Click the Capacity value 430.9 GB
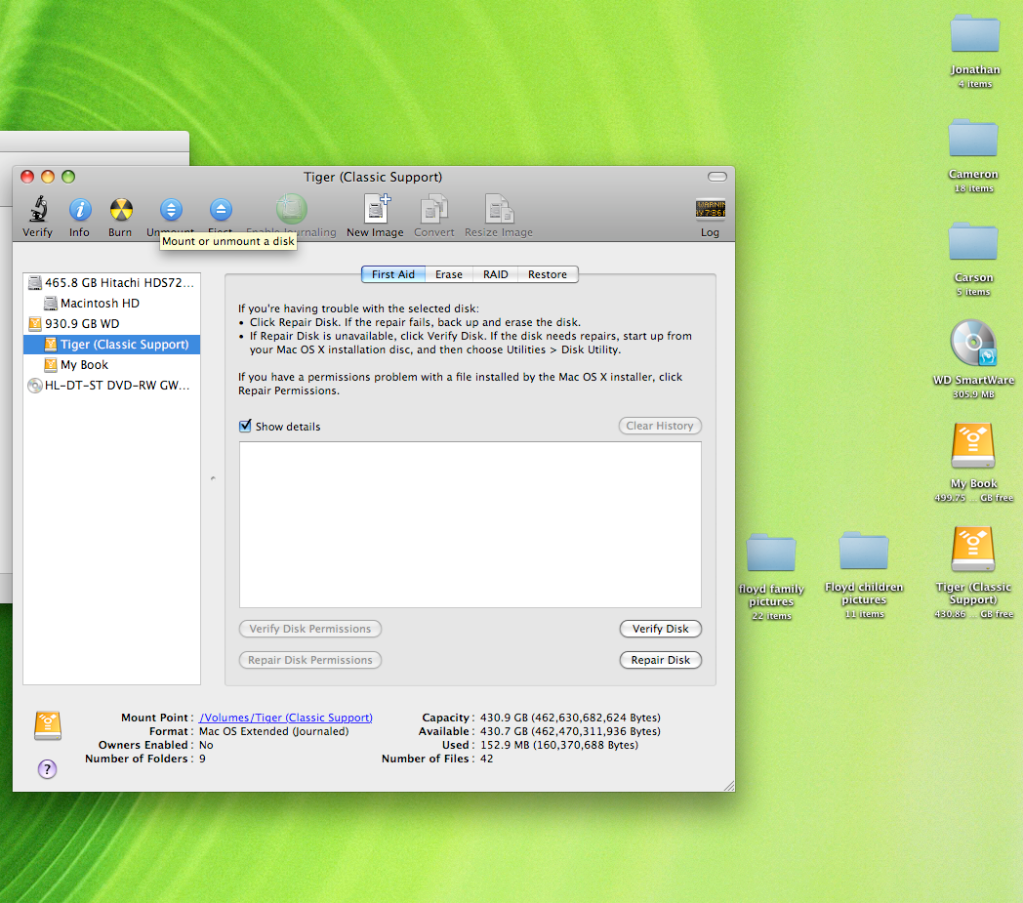The image size is (1023, 903). pos(570,718)
